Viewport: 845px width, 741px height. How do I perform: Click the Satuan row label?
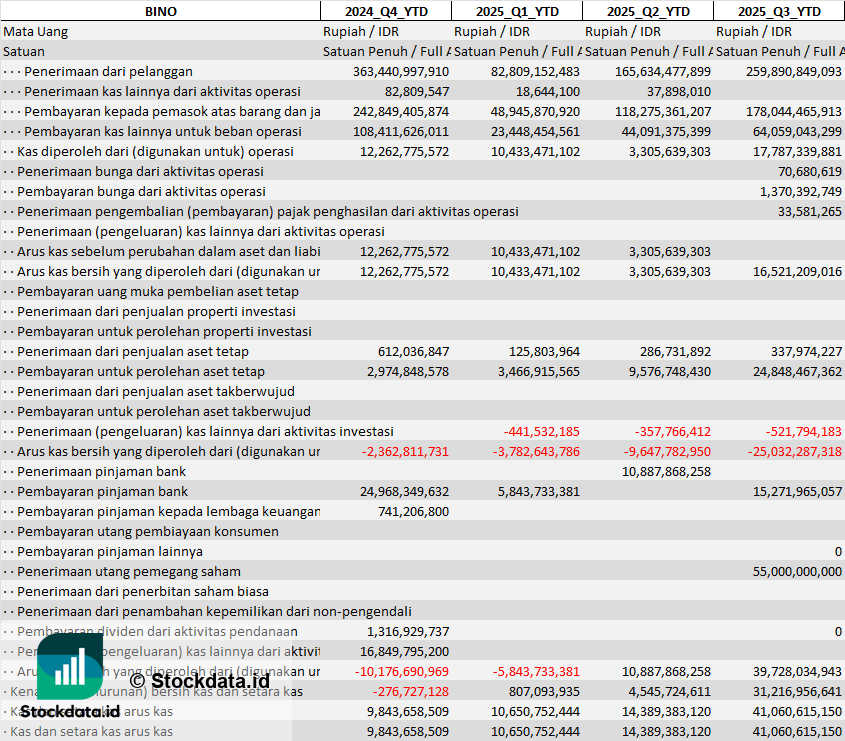(x=24, y=51)
